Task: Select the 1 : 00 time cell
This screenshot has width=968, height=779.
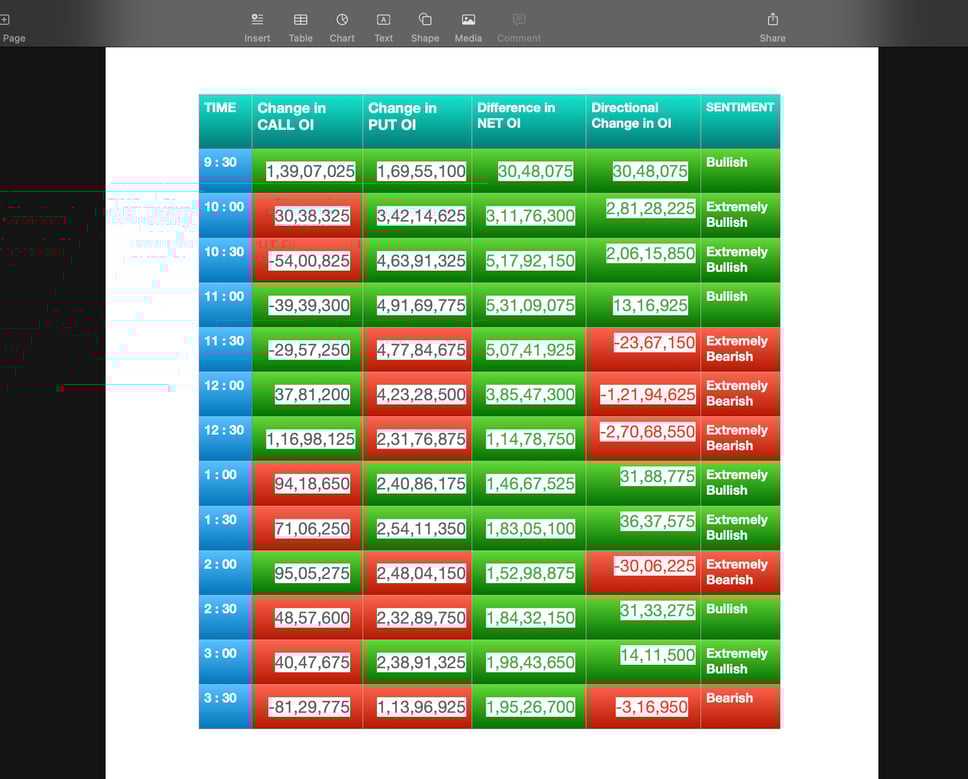Action: pyautogui.click(x=225, y=483)
